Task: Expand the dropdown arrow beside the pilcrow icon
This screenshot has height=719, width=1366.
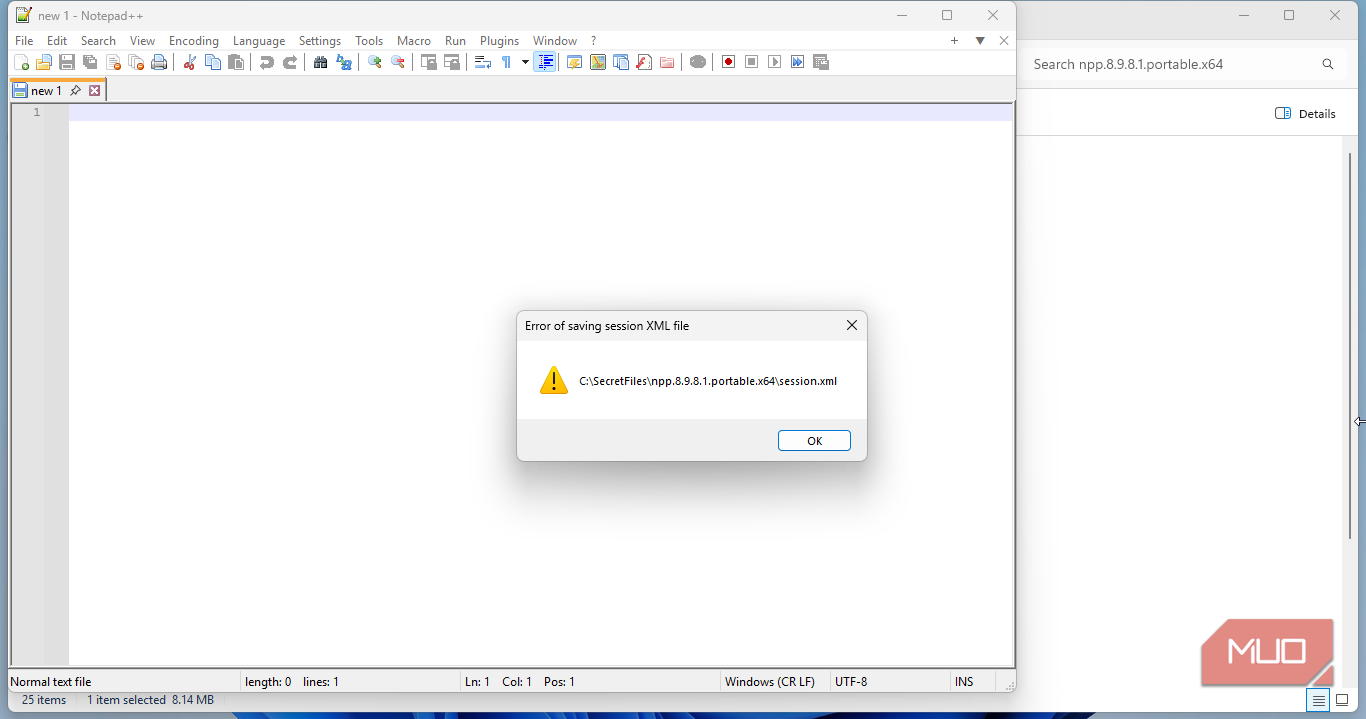Action: (525, 62)
